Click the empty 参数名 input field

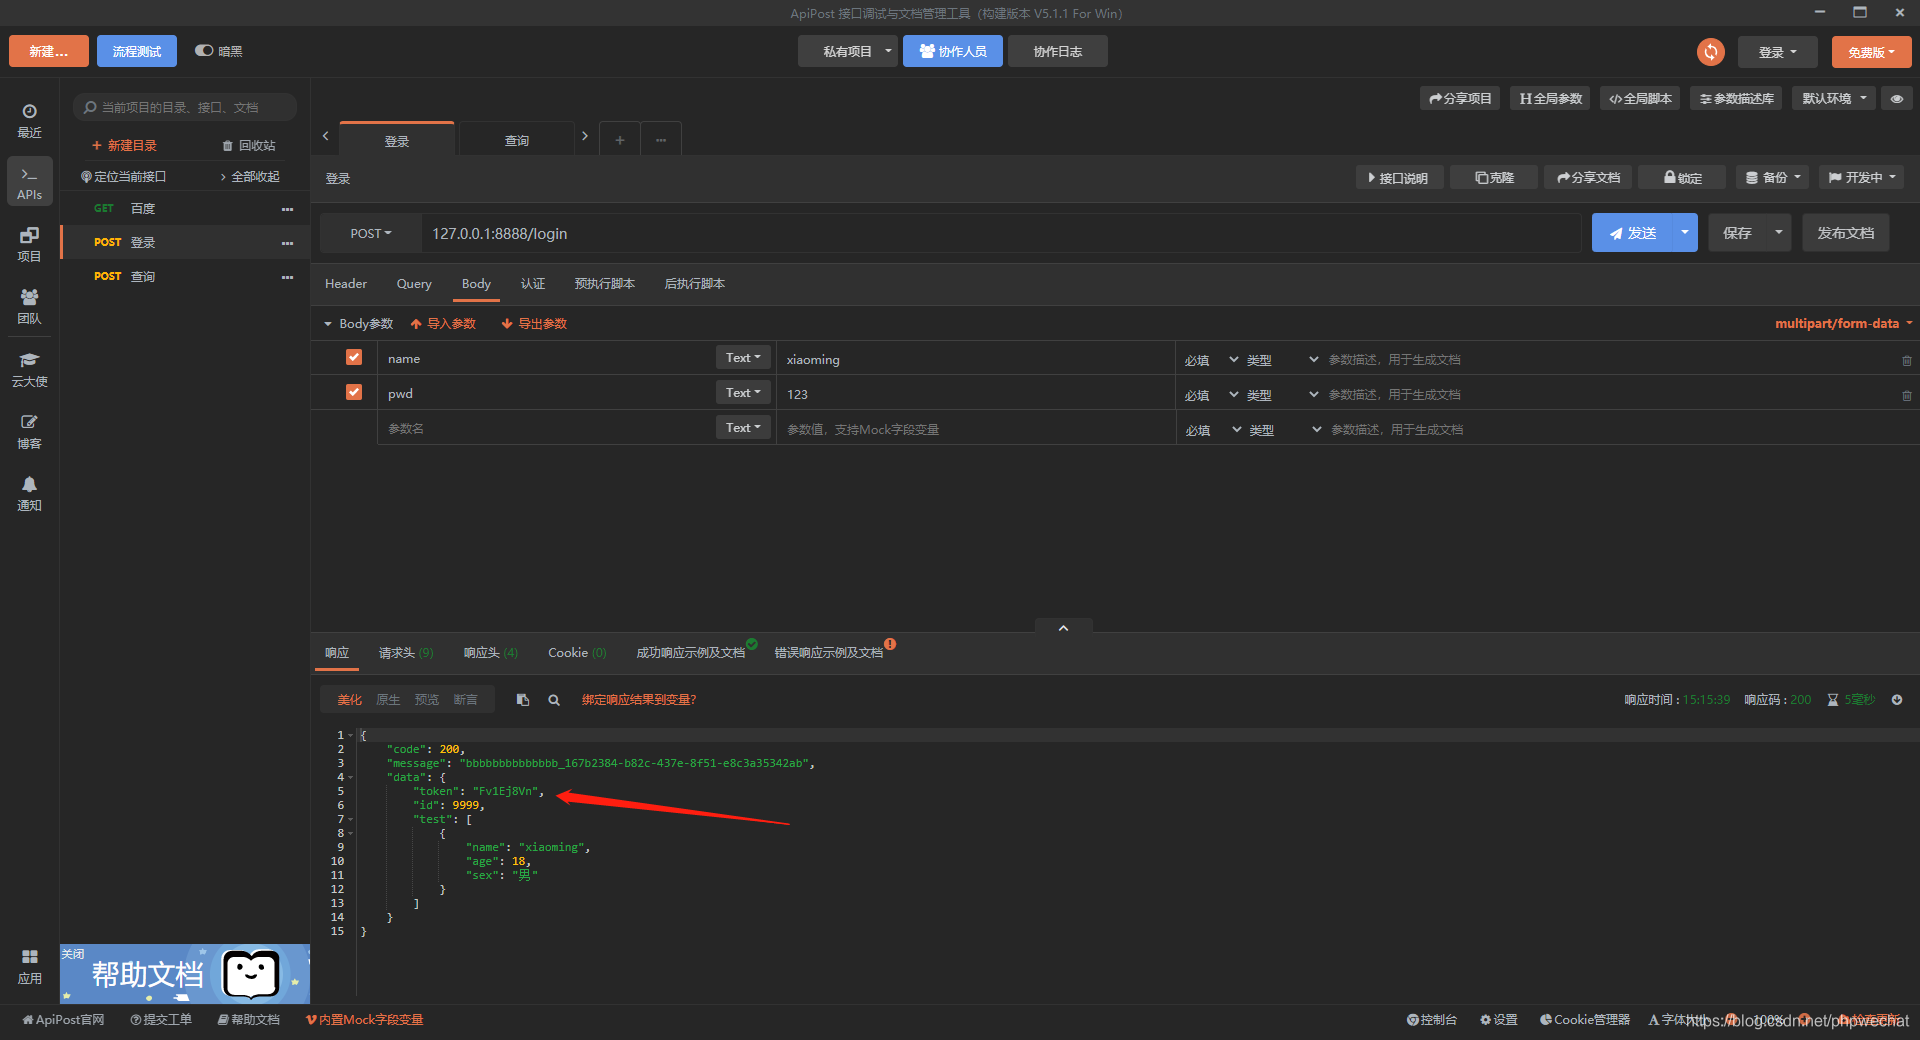point(546,428)
